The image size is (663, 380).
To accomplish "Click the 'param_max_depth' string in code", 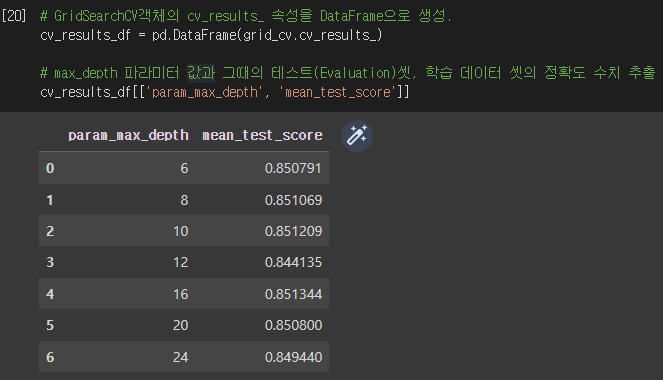I will click(x=205, y=92).
